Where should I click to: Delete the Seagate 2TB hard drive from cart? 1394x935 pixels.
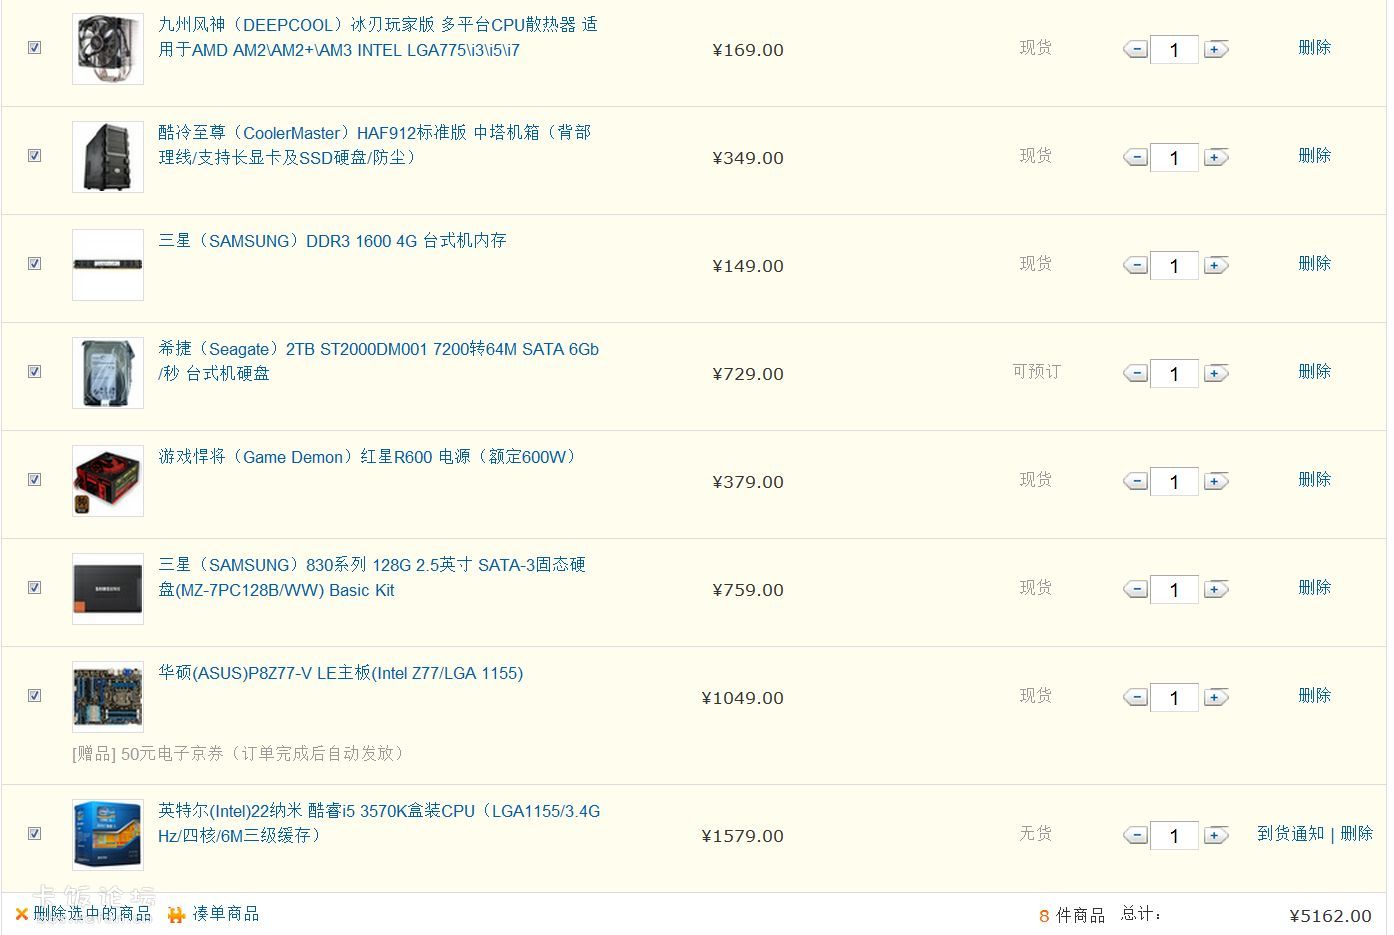pos(1314,371)
